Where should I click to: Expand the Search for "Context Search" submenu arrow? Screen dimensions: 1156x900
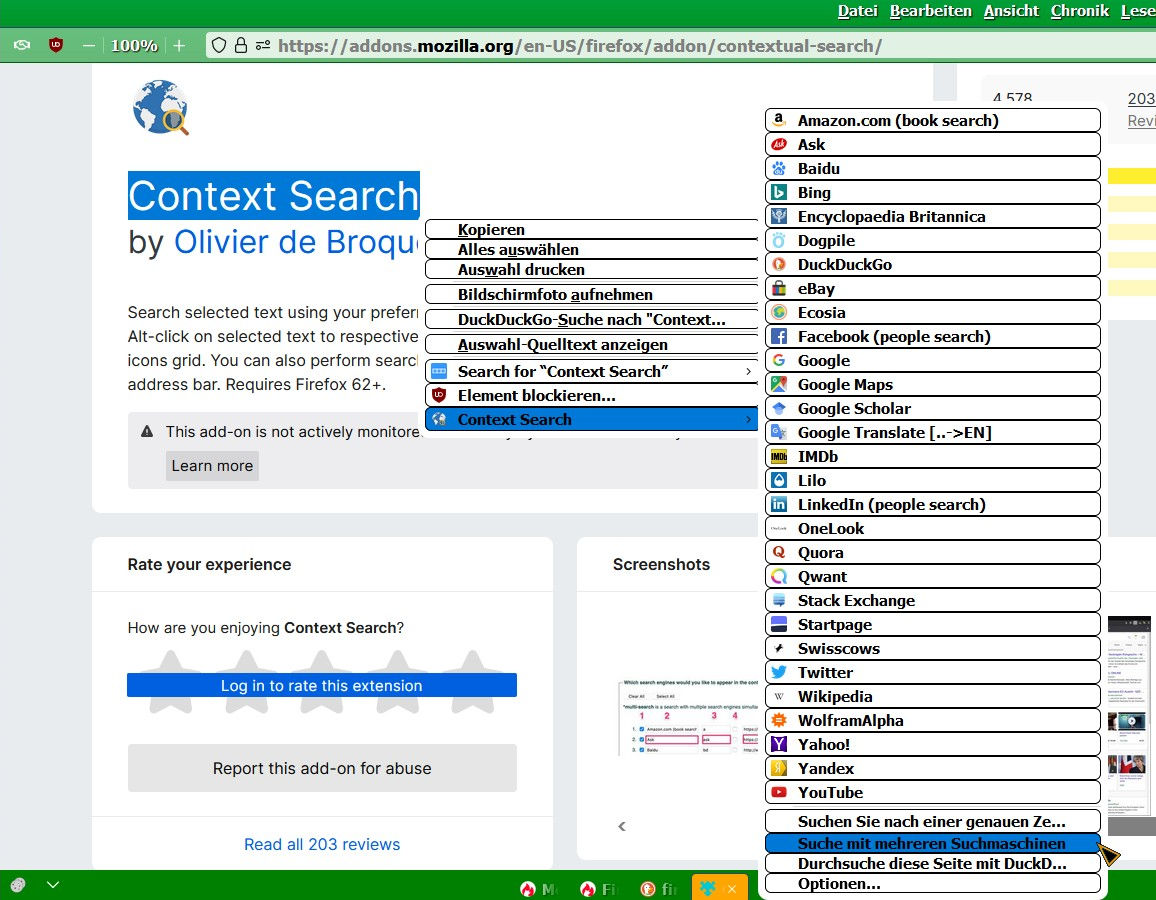pos(748,371)
